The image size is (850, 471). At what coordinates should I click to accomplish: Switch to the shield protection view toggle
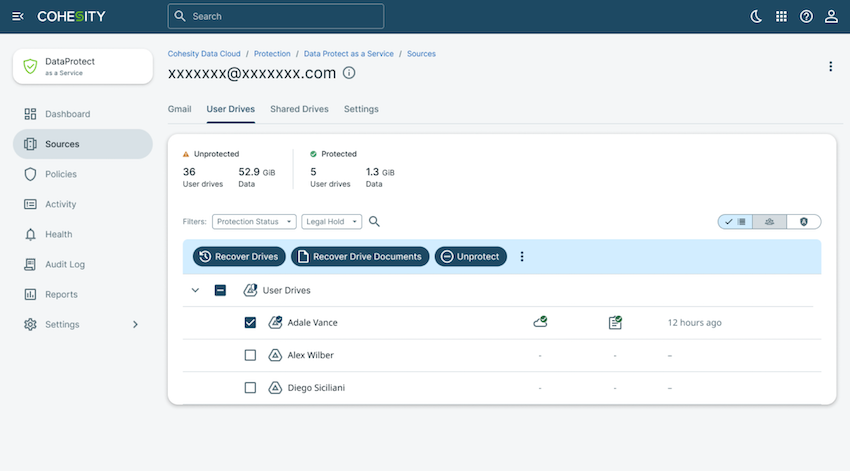click(x=804, y=222)
